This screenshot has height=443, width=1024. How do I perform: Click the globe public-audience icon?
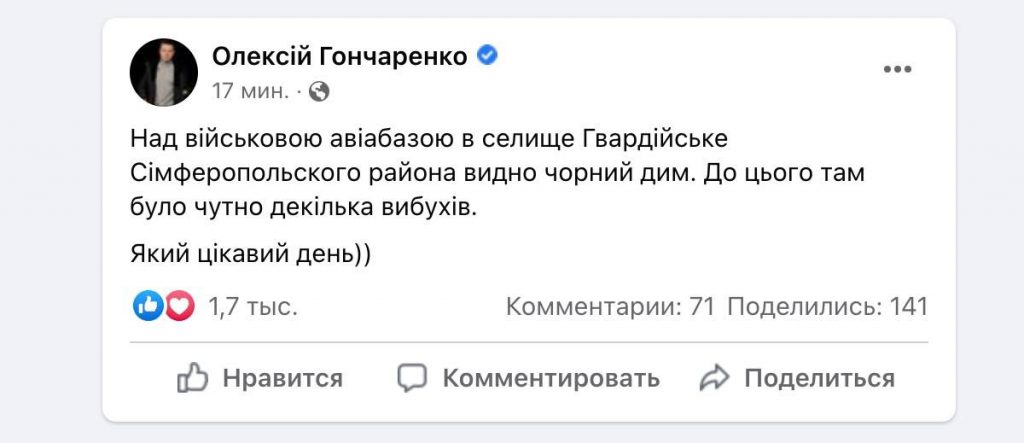coord(319,92)
